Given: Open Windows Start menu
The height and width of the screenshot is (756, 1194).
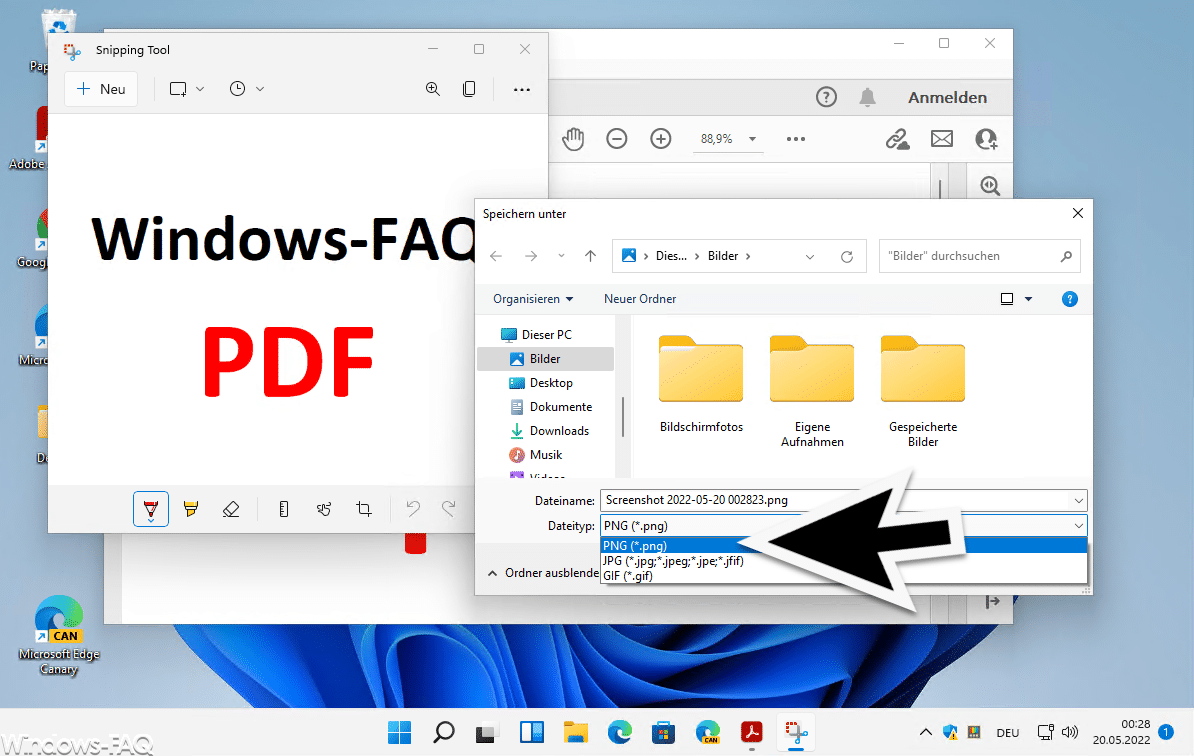Looking at the screenshot, I should [x=399, y=732].
